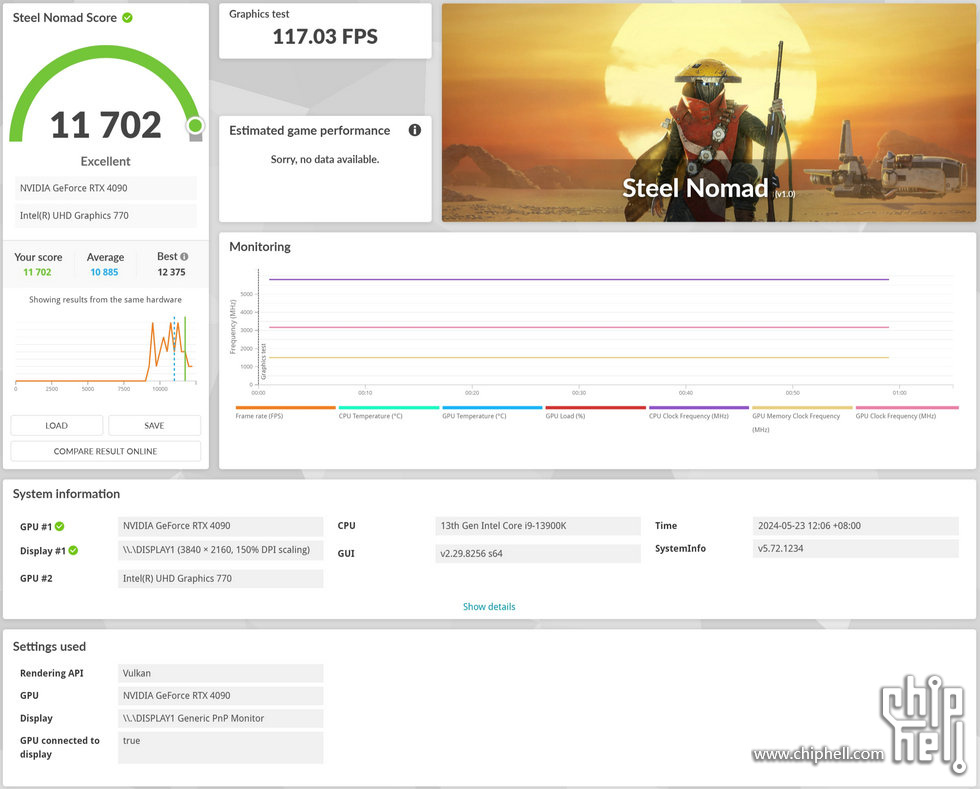Toggle the CPU Clock Frequency (MHz) legend item

tap(699, 413)
